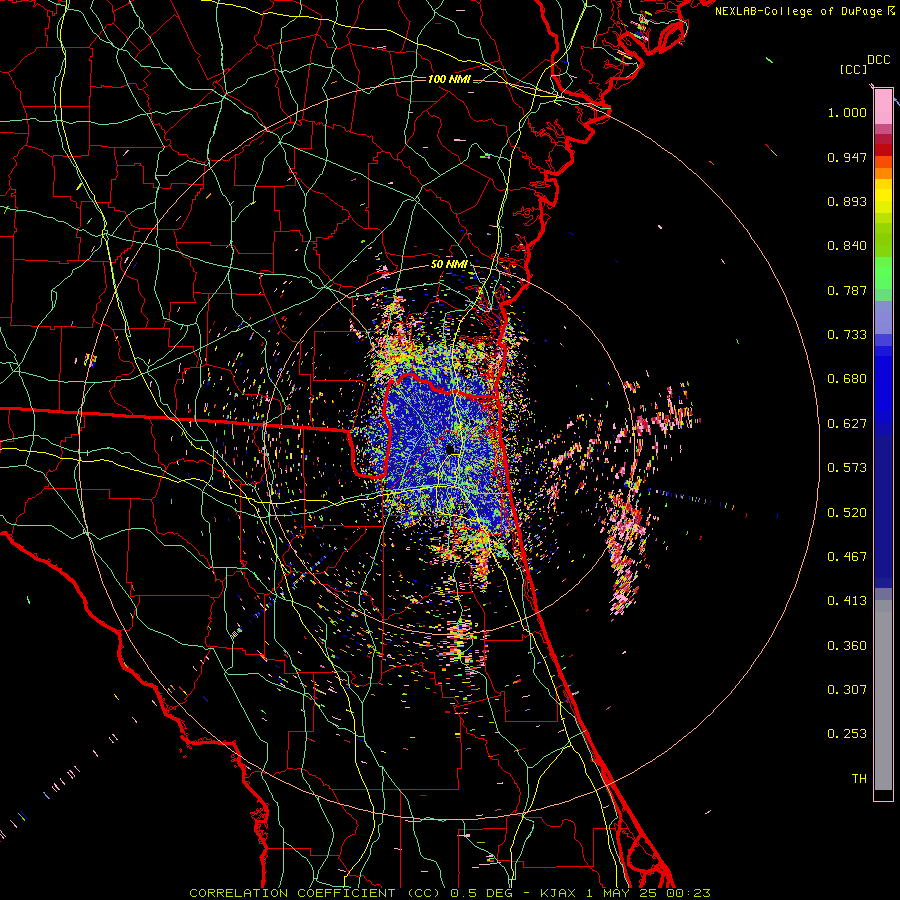
Task: Click the 0.680 legend value
Action: point(847,379)
